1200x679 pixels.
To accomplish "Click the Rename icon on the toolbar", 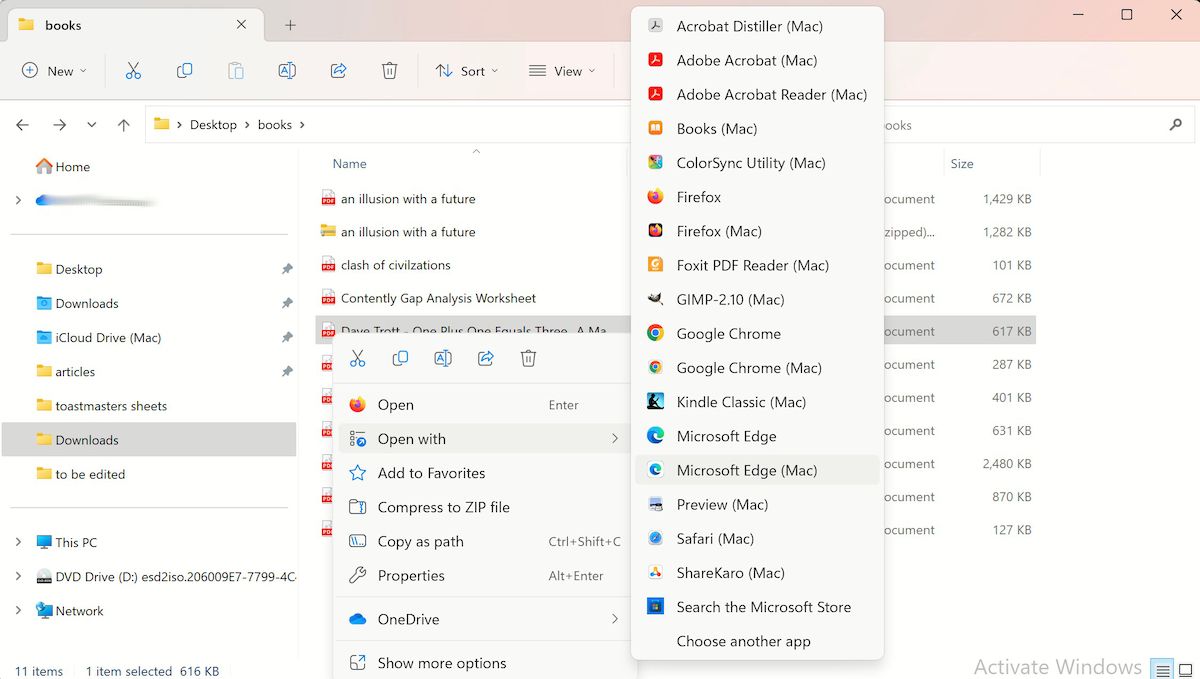I will point(287,71).
